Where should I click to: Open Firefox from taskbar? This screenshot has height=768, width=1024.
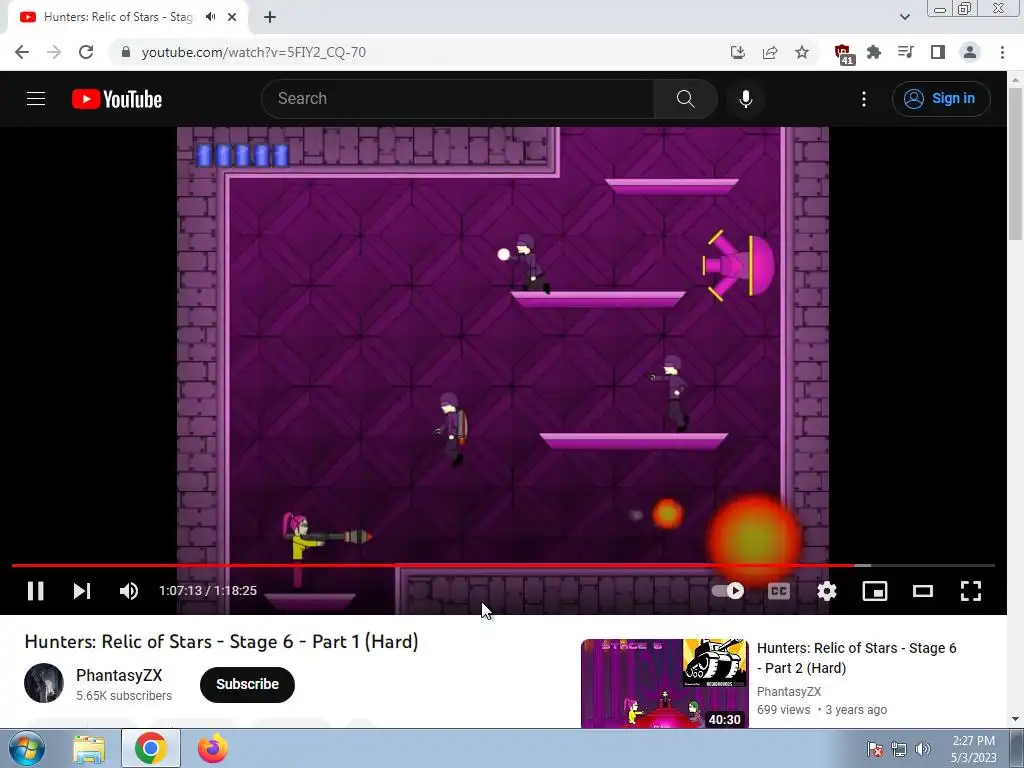(x=212, y=748)
